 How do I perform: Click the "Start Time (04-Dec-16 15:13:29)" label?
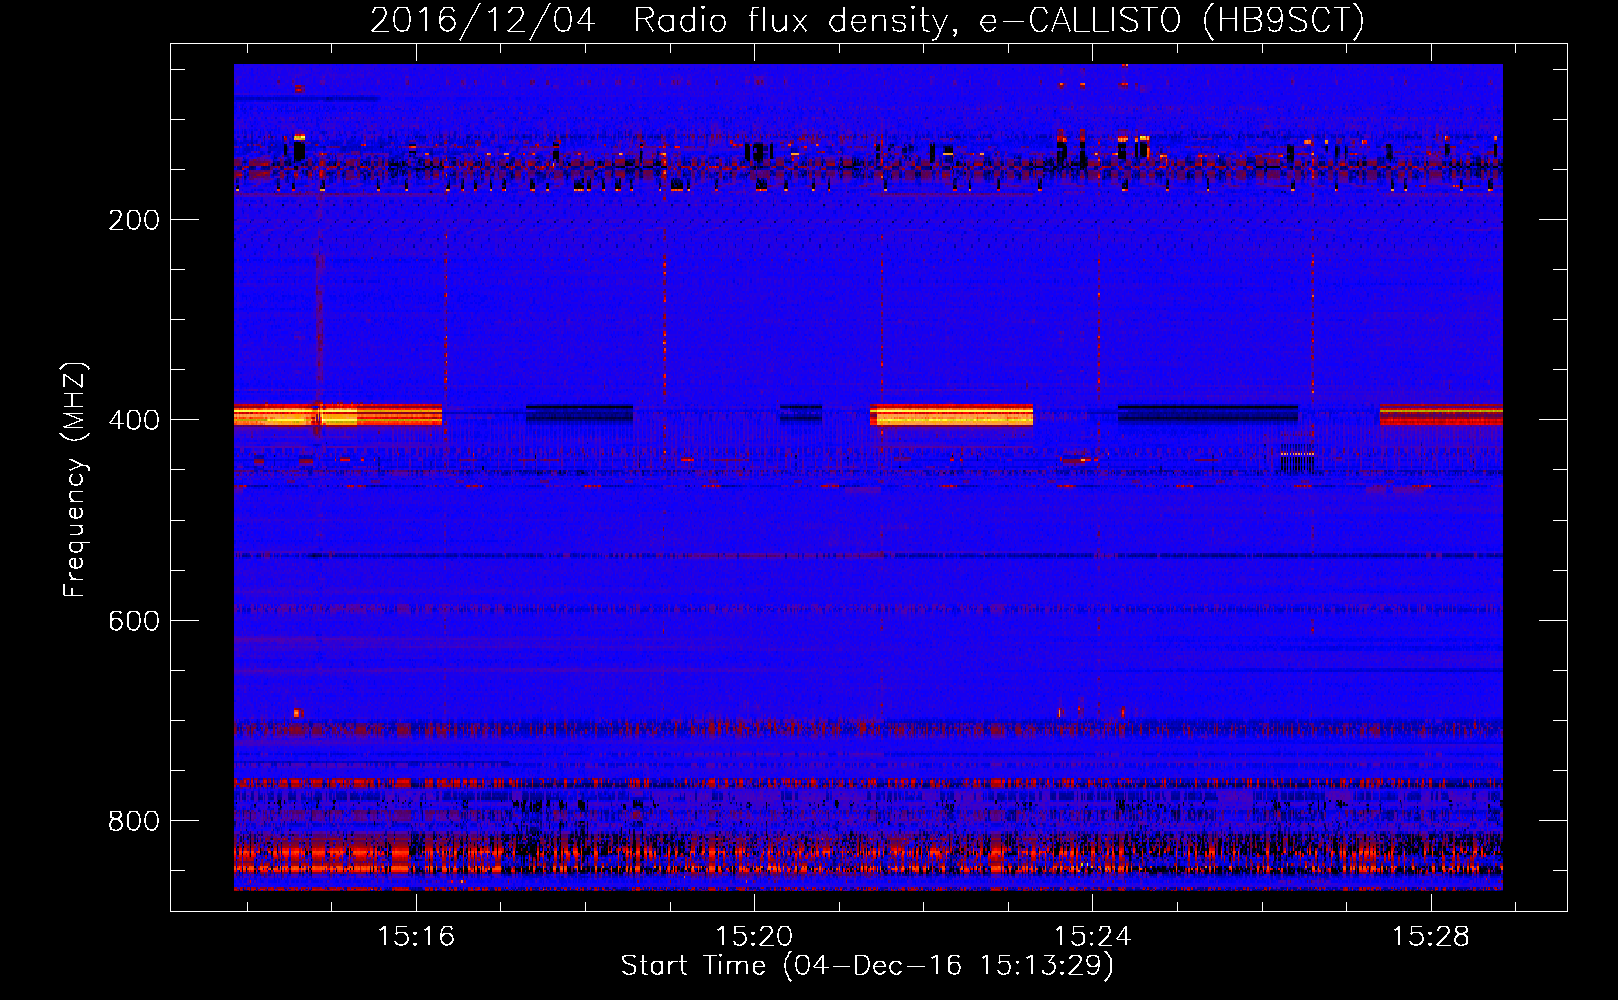coord(867,965)
